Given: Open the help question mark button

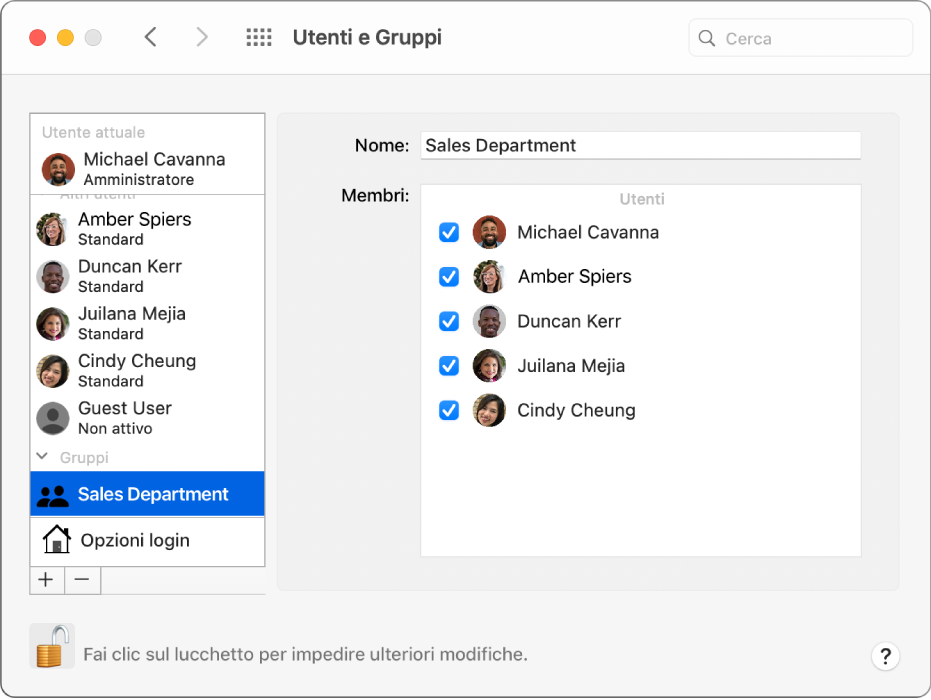Looking at the screenshot, I should click(x=885, y=656).
